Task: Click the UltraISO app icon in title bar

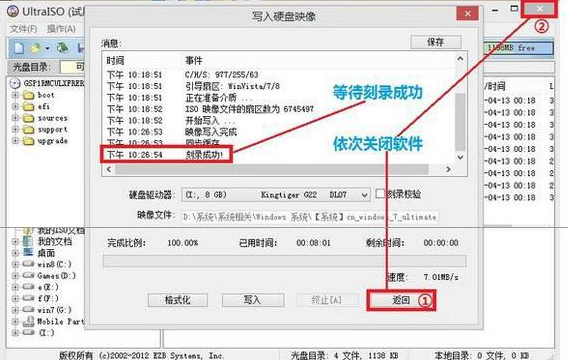Action: coord(13,11)
